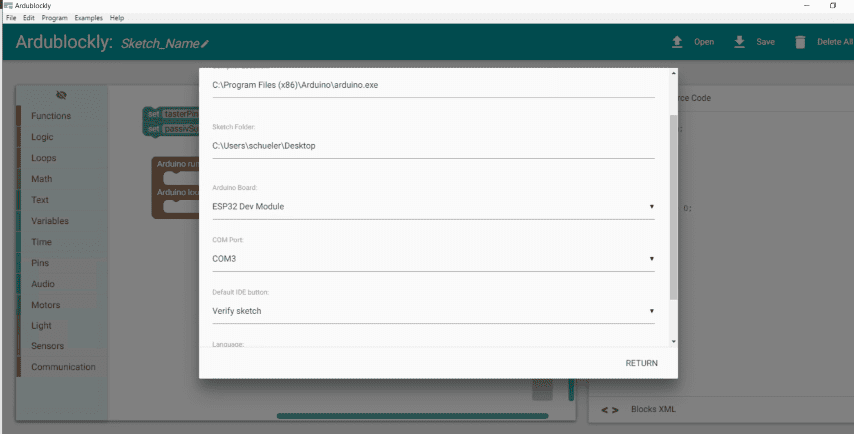
Task: Click the settings dialog scrollbar down arrow
Action: point(673,341)
